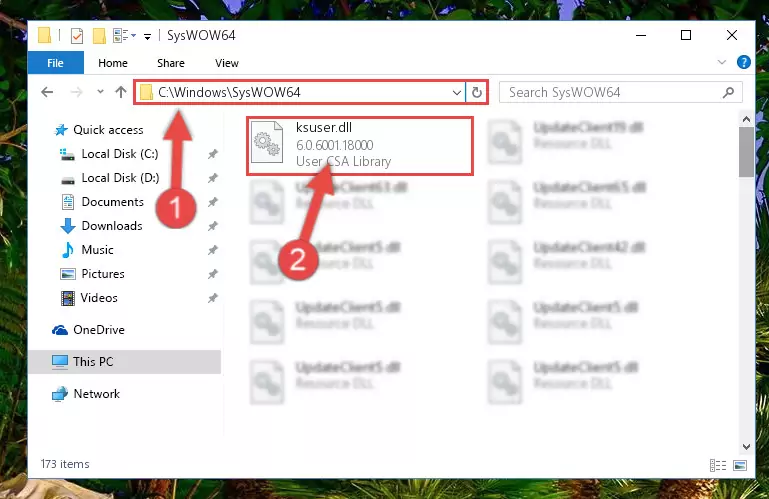The height and width of the screenshot is (499, 769).
Task: Click the 173 items status text
Action: pos(65,464)
